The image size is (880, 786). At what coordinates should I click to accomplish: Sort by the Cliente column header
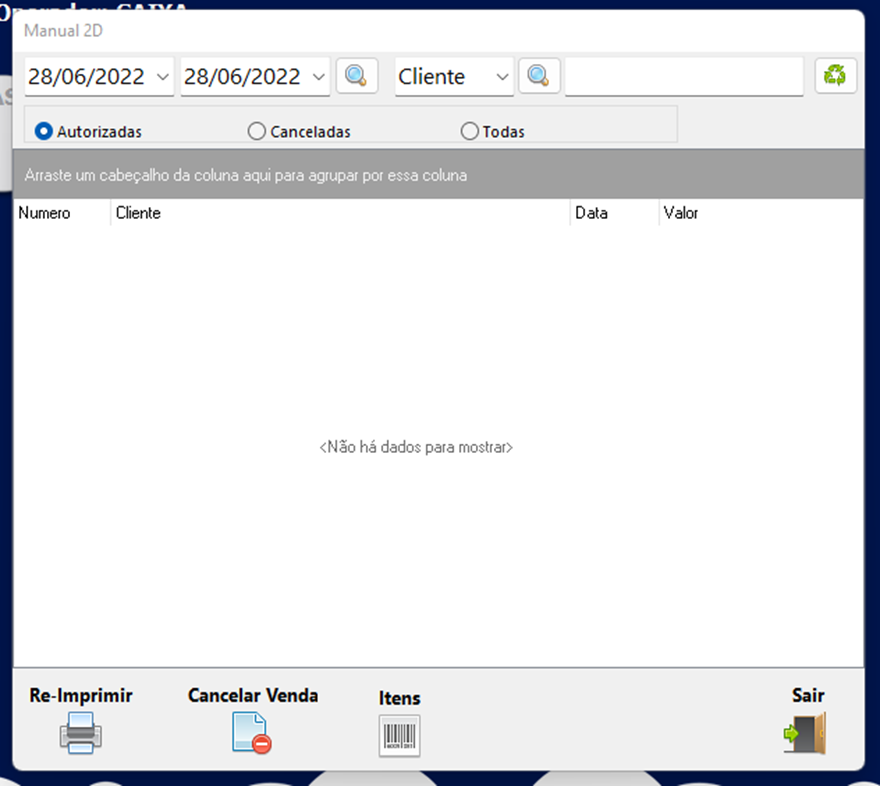pos(340,213)
